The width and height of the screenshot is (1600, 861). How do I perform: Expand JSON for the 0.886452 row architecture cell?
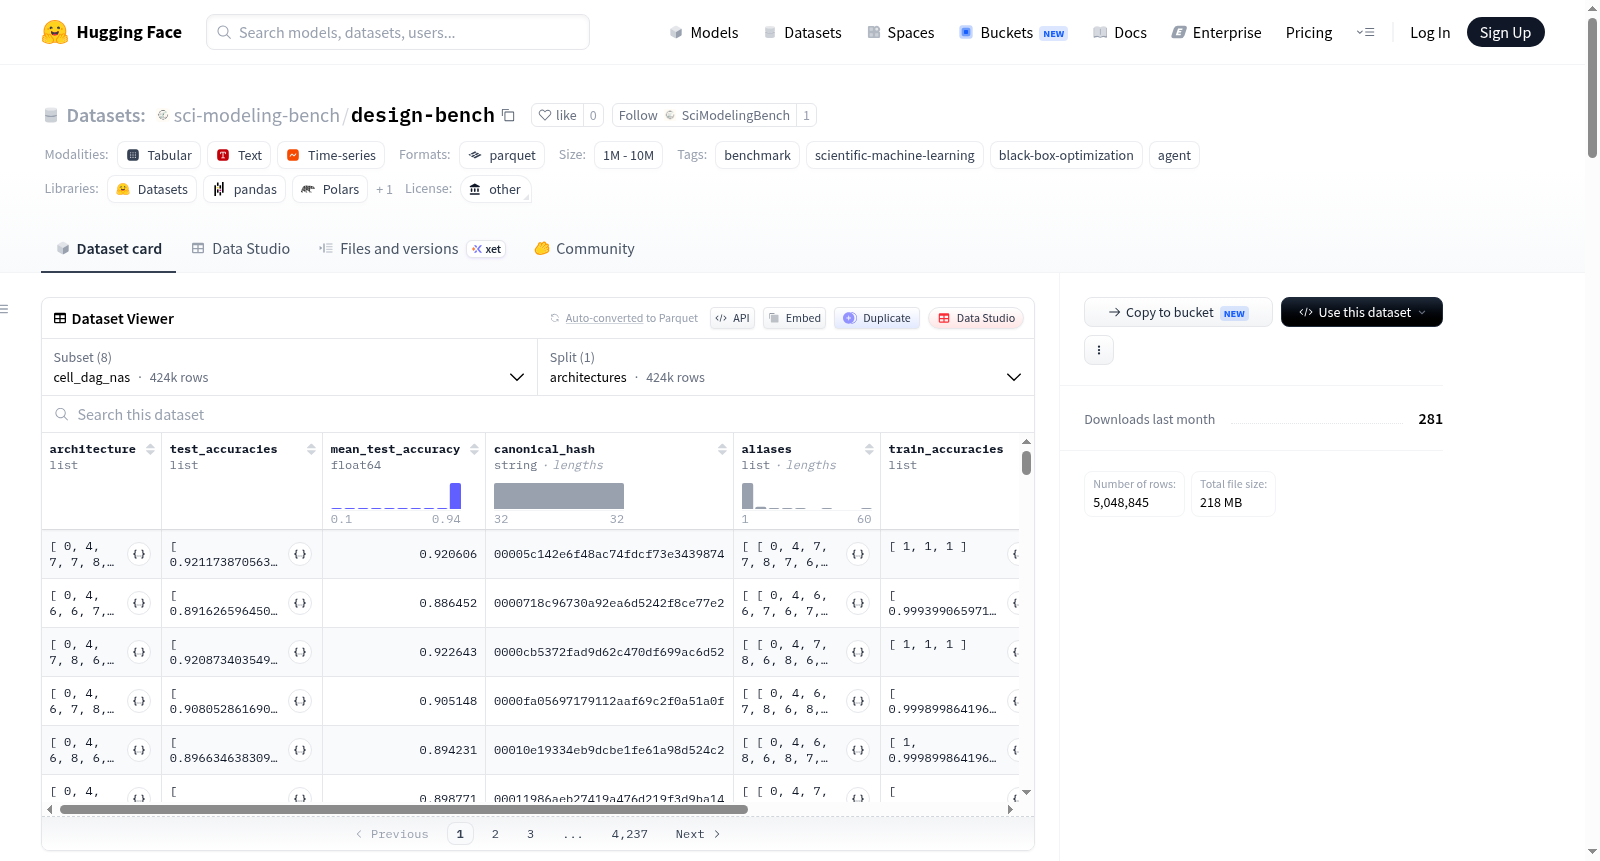(x=139, y=603)
